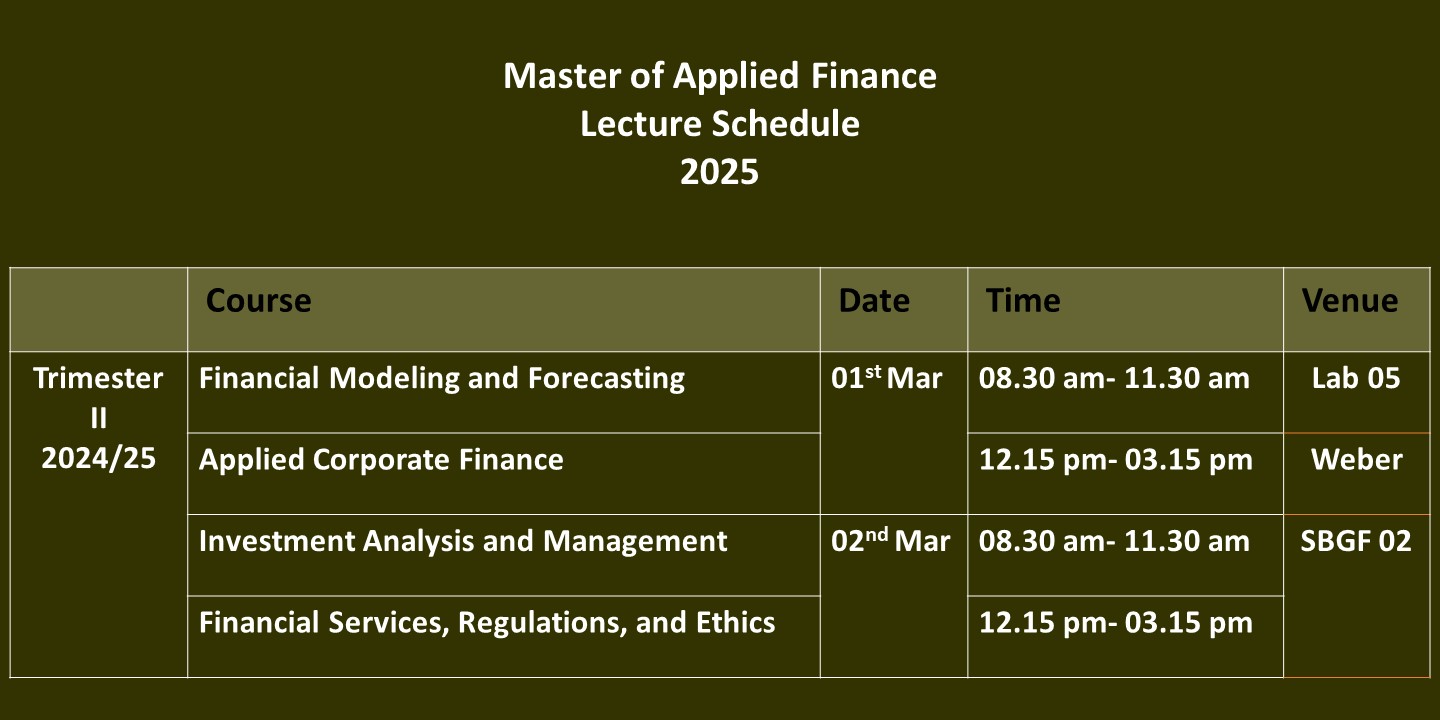Click the "Master of Applied Finance" title
Viewport: 1440px width, 720px height.
point(720,76)
